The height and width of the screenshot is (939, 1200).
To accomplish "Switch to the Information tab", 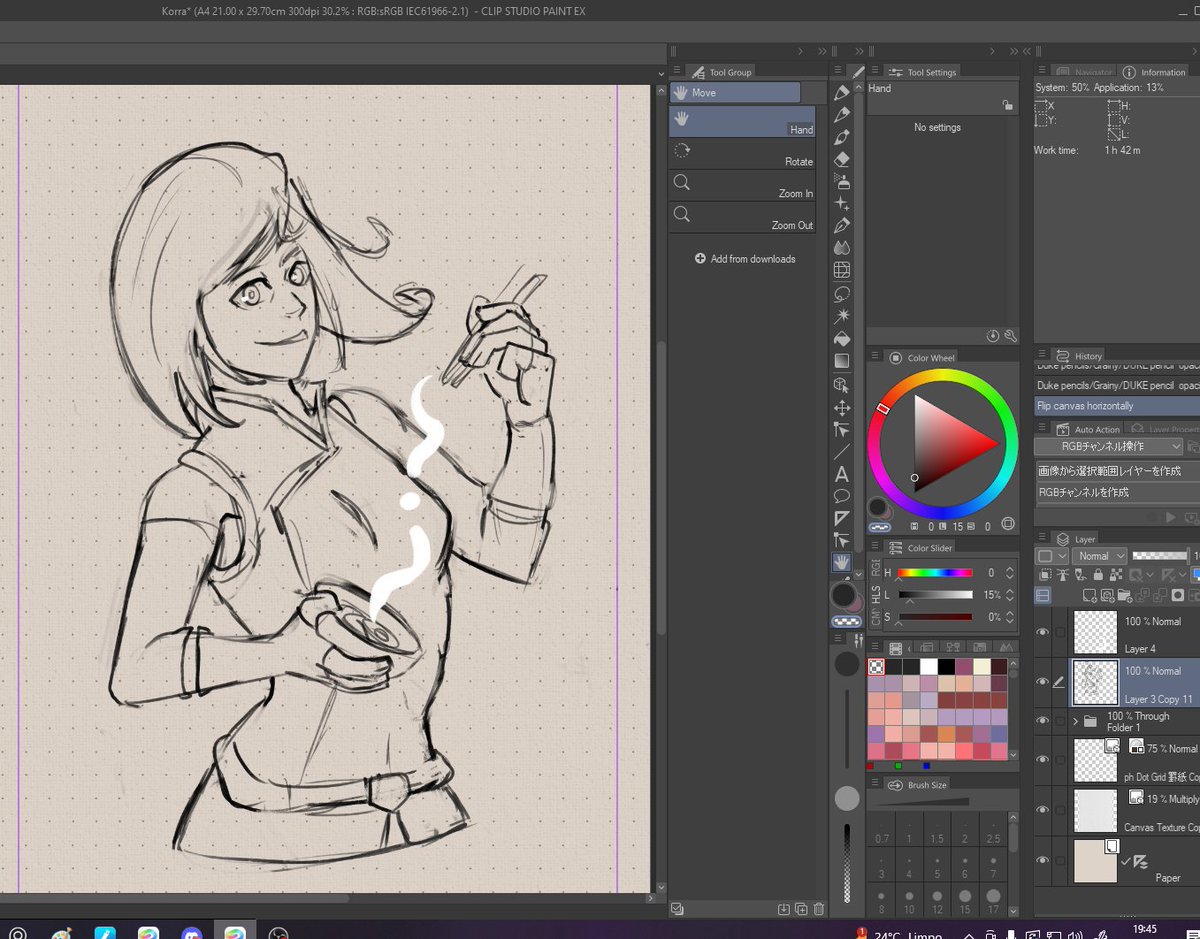I will tap(1154, 72).
